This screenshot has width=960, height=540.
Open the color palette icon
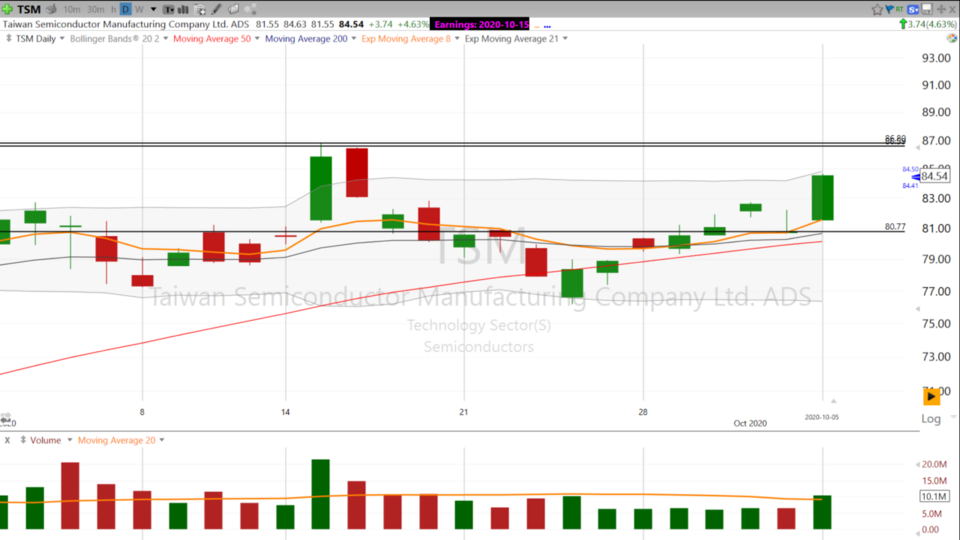click(951, 38)
